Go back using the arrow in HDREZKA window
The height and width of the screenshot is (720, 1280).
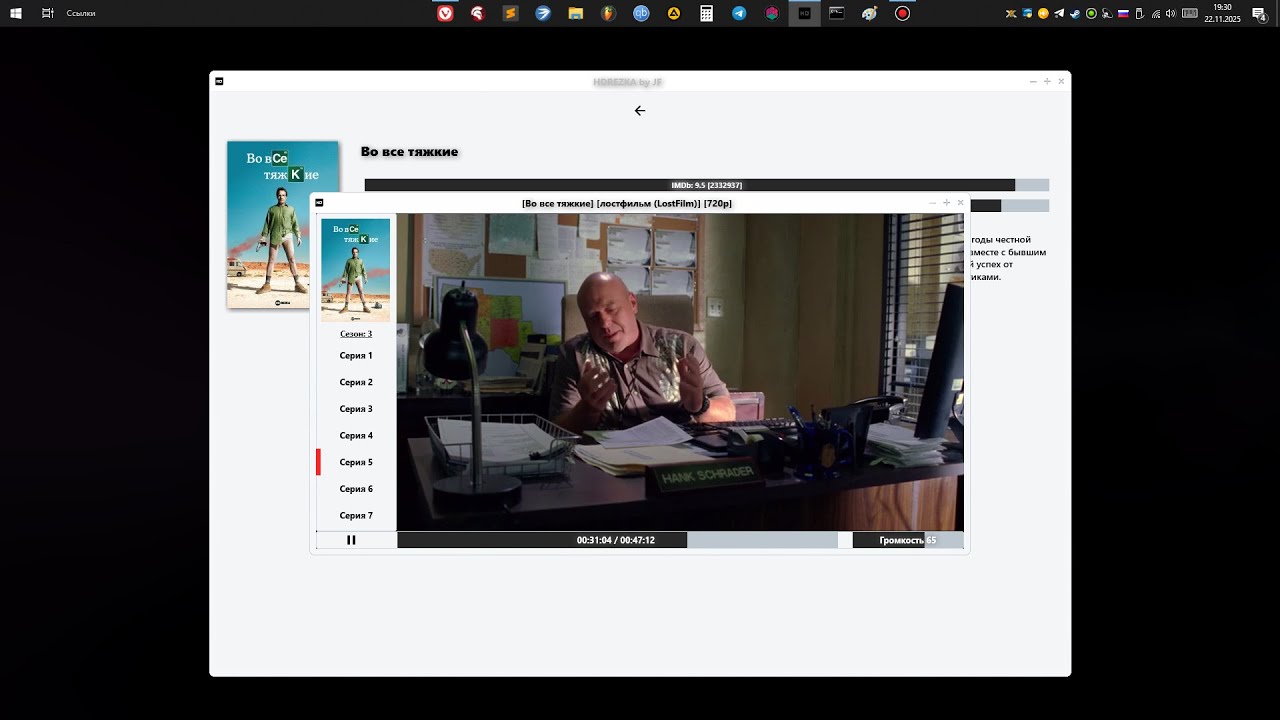click(x=640, y=111)
